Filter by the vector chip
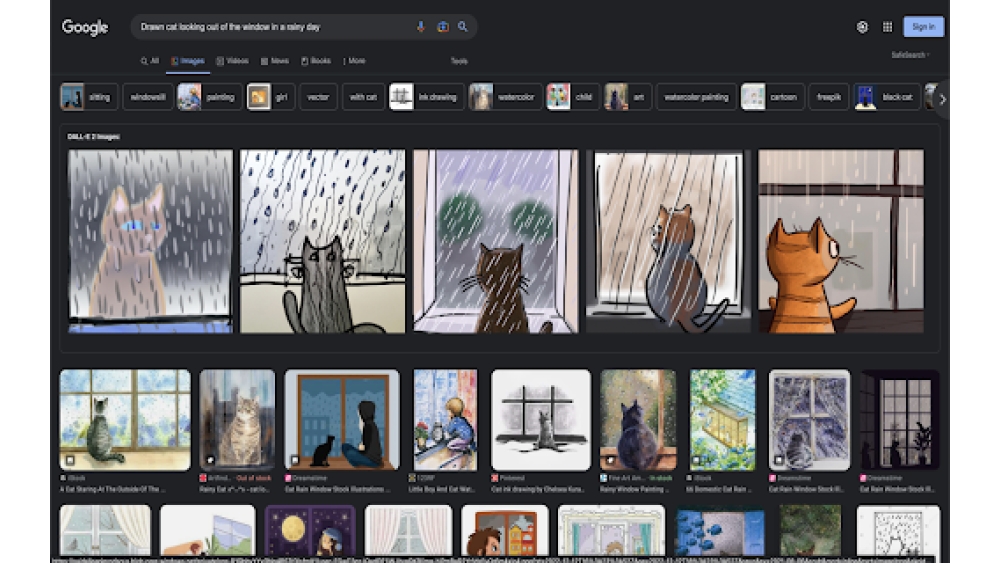The width and height of the screenshot is (1000, 563). [318, 97]
